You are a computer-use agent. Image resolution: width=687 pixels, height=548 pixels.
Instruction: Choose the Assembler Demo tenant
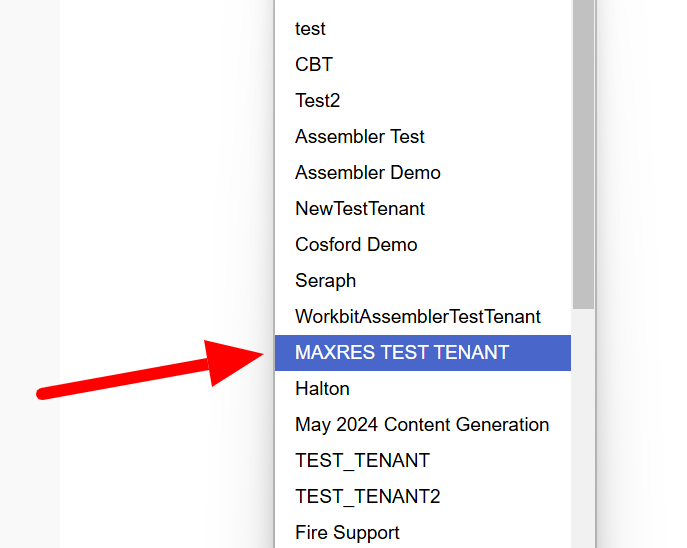pyautogui.click(x=368, y=173)
